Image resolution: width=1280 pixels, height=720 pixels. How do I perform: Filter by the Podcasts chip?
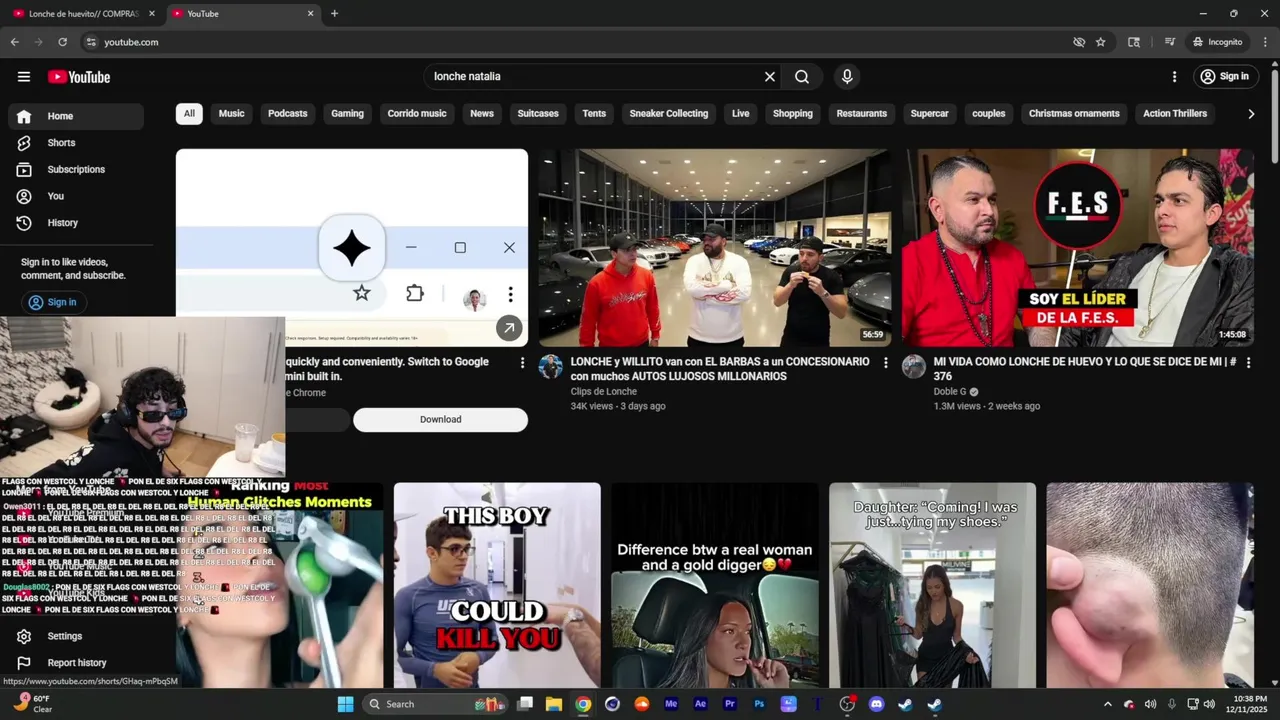tap(288, 113)
